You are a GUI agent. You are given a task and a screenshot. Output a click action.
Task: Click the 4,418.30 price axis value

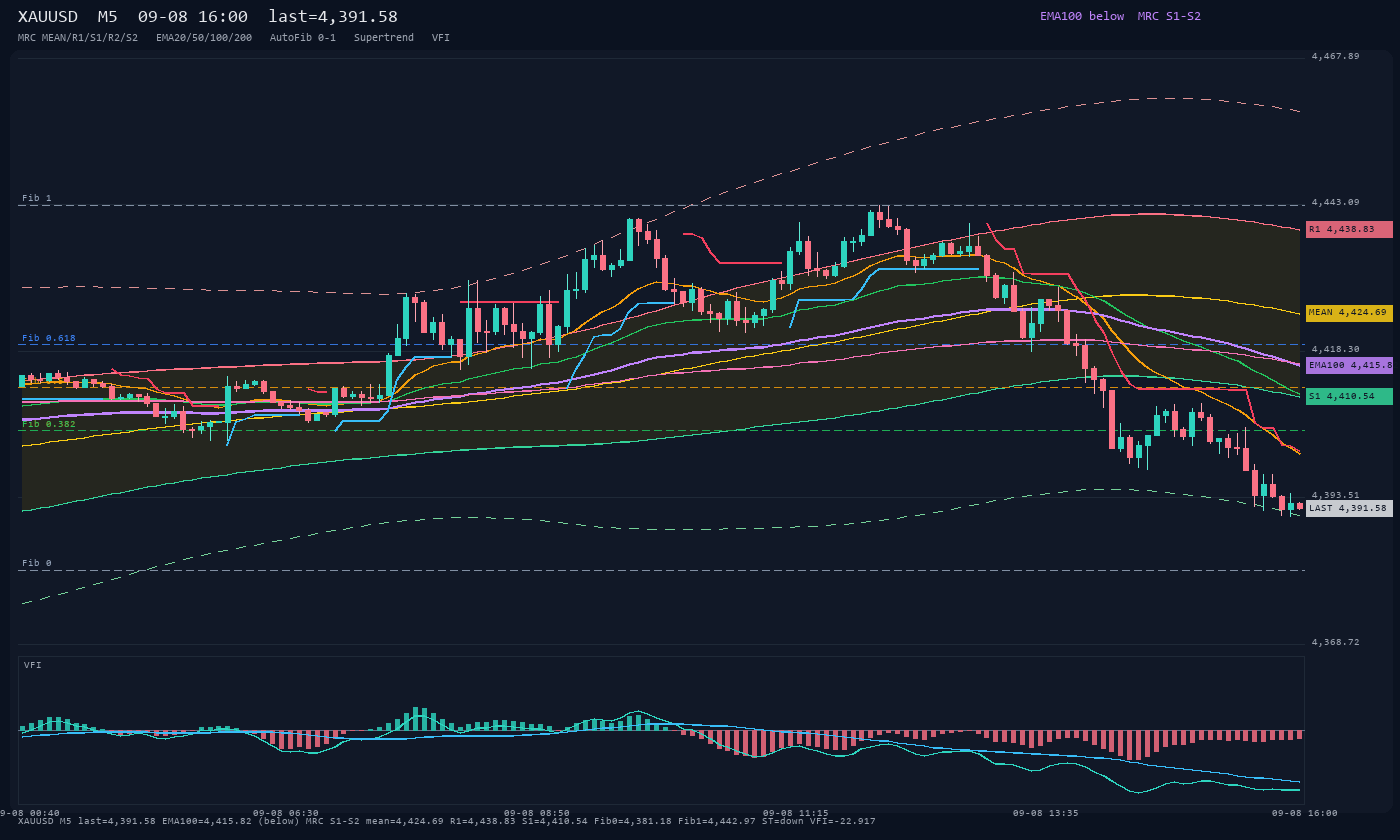coord(1335,349)
